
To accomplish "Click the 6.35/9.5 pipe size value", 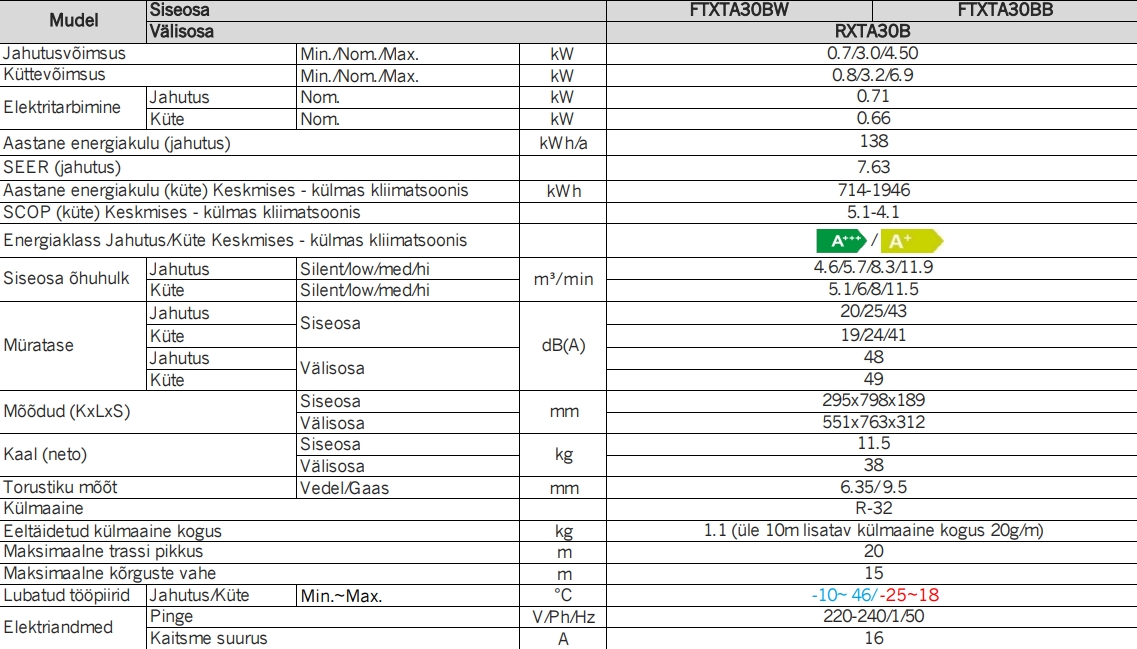I will pyautogui.click(x=874, y=487).
